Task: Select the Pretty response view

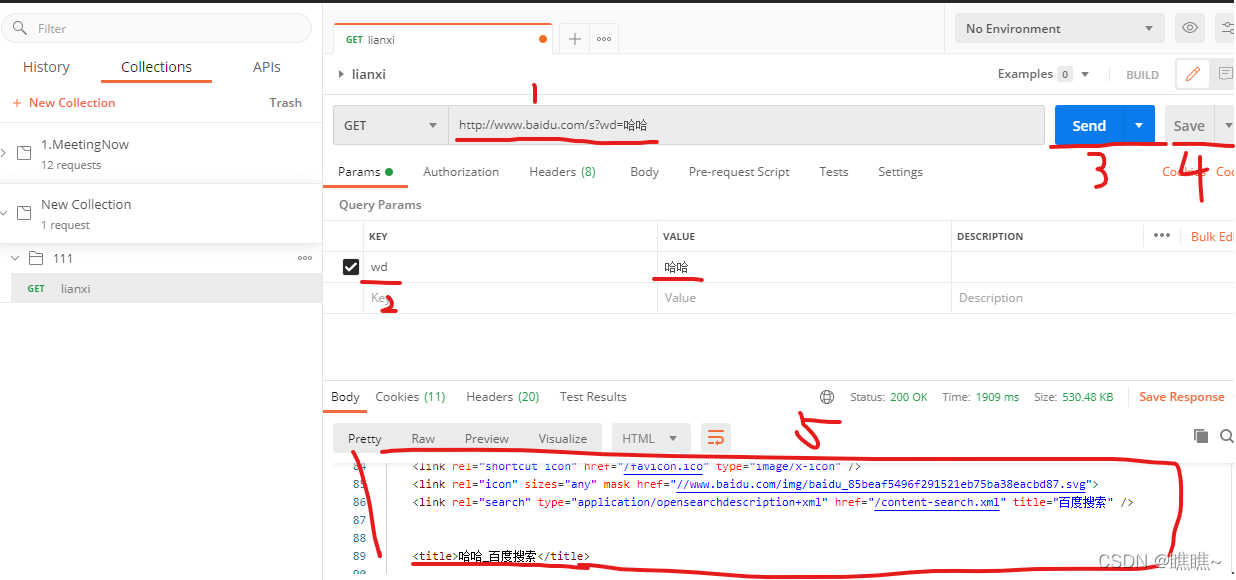Action: click(365, 438)
